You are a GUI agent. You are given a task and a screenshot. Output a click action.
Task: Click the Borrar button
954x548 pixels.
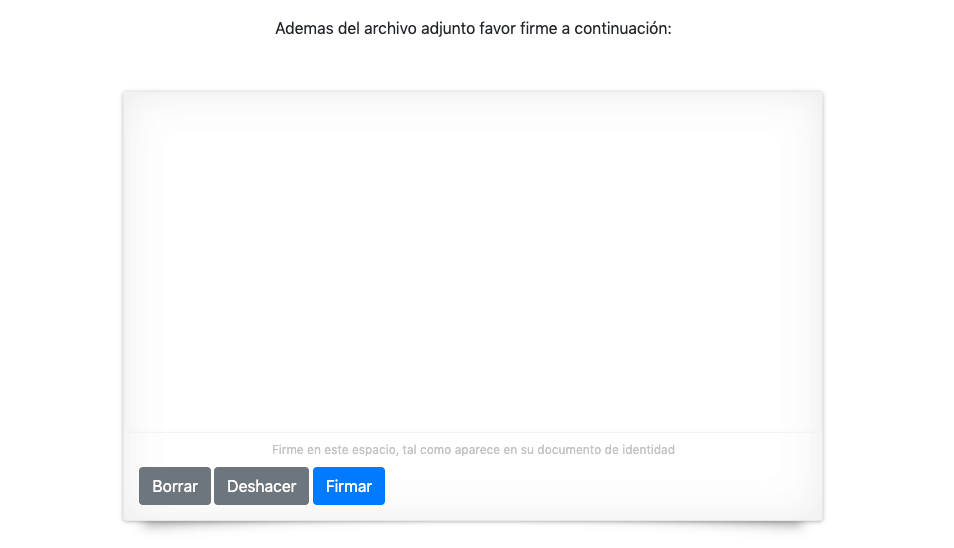point(175,486)
